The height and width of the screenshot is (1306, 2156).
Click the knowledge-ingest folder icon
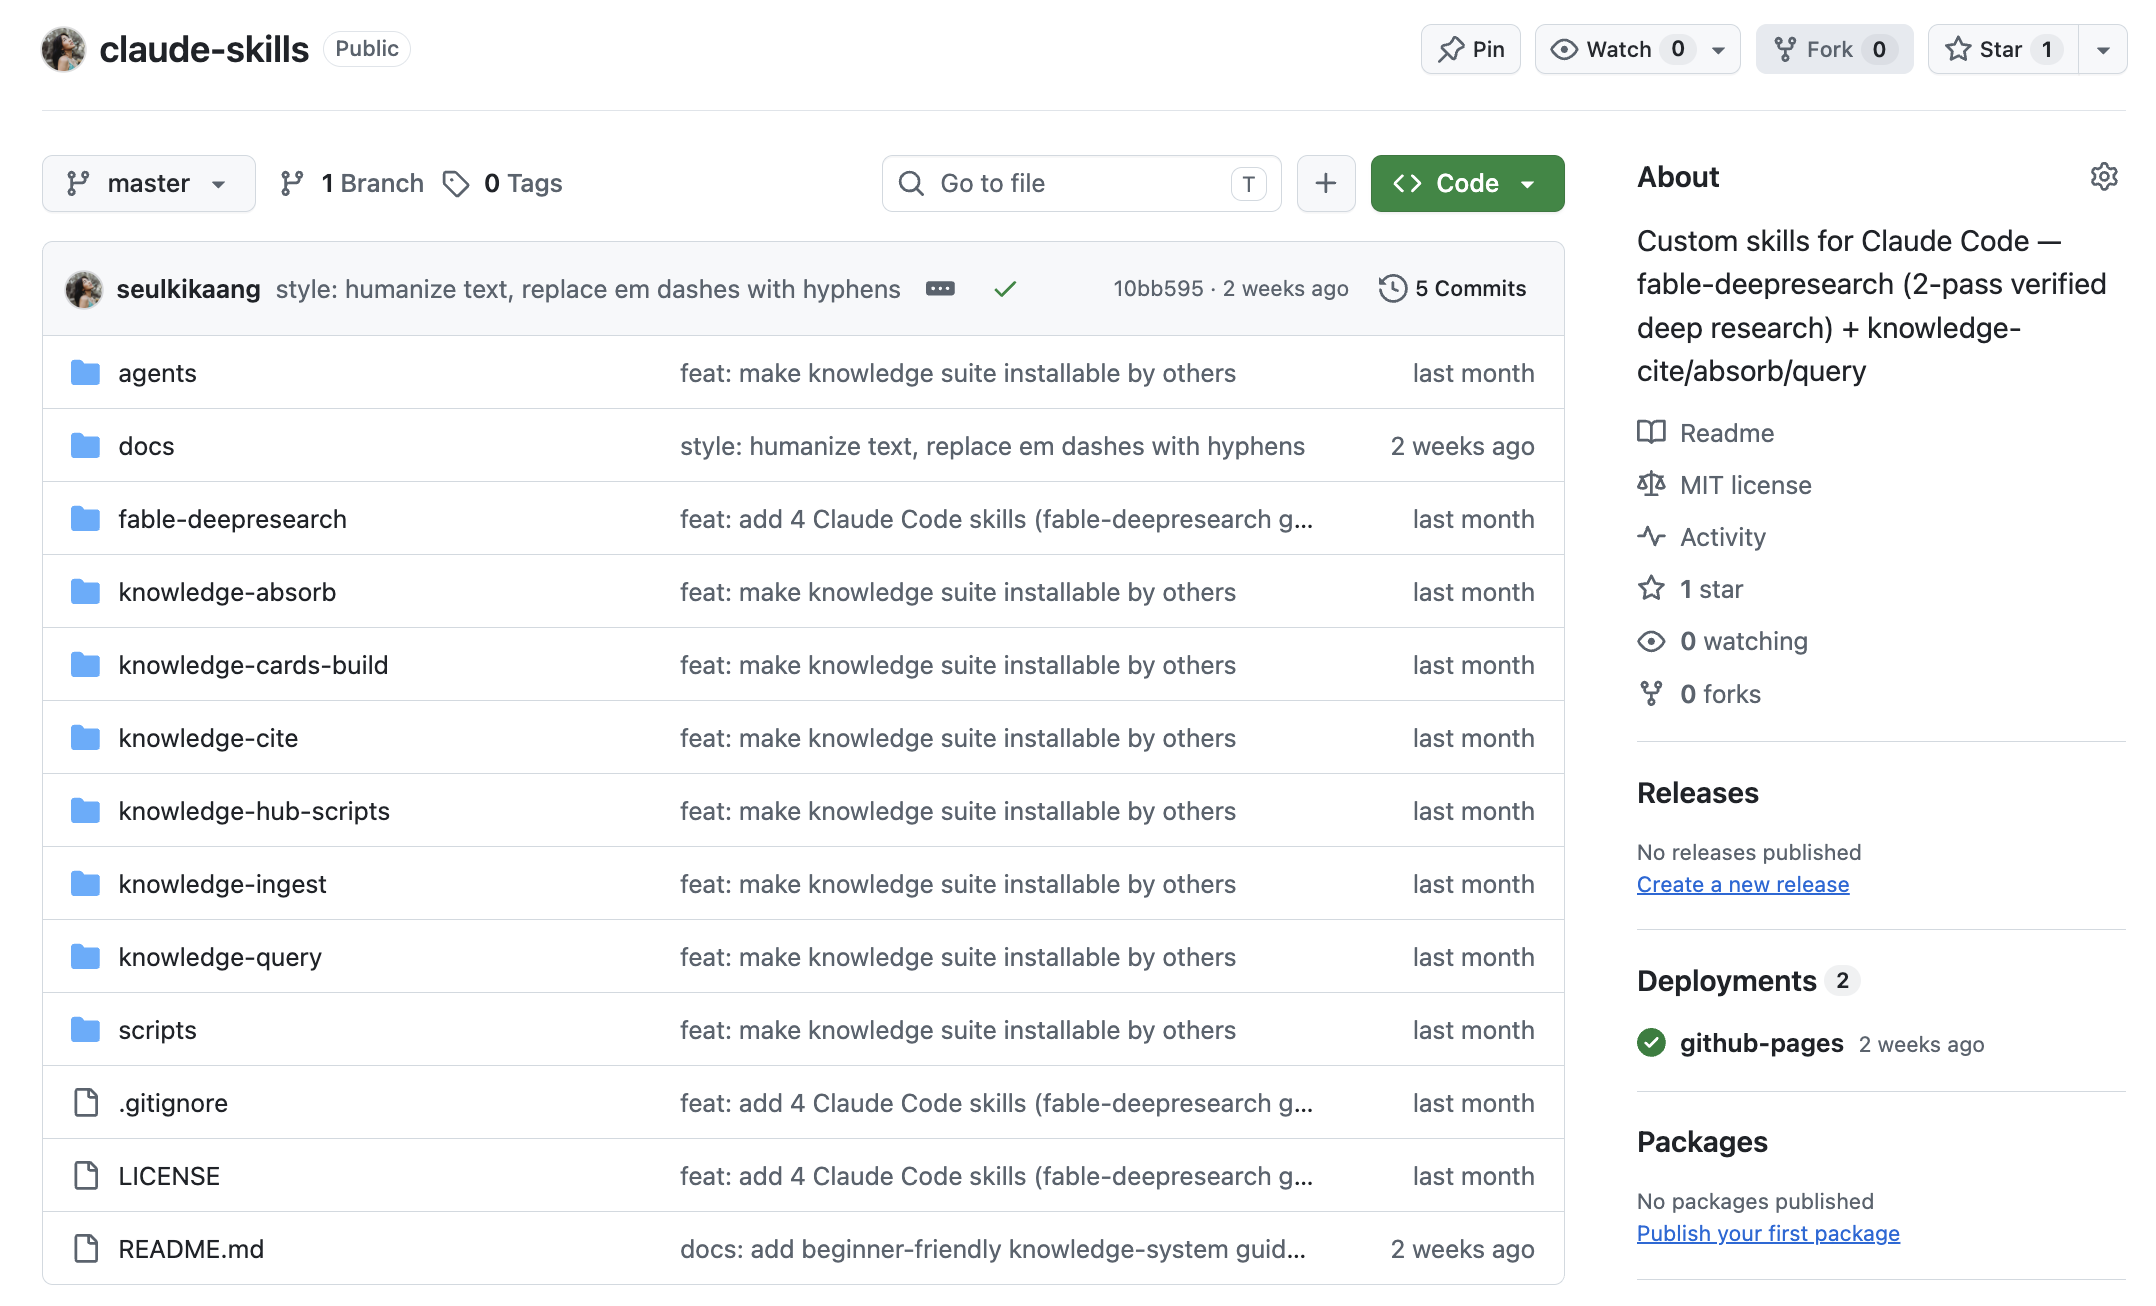coord(86,884)
